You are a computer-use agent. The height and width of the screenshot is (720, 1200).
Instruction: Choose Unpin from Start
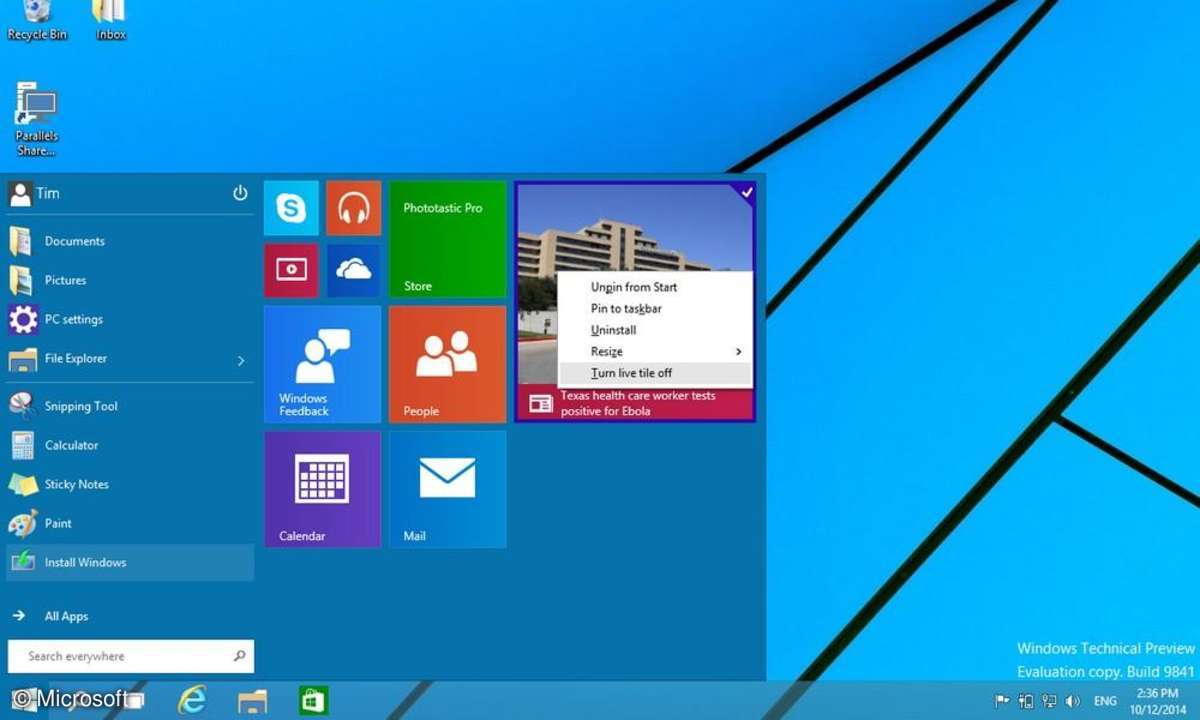point(654,287)
